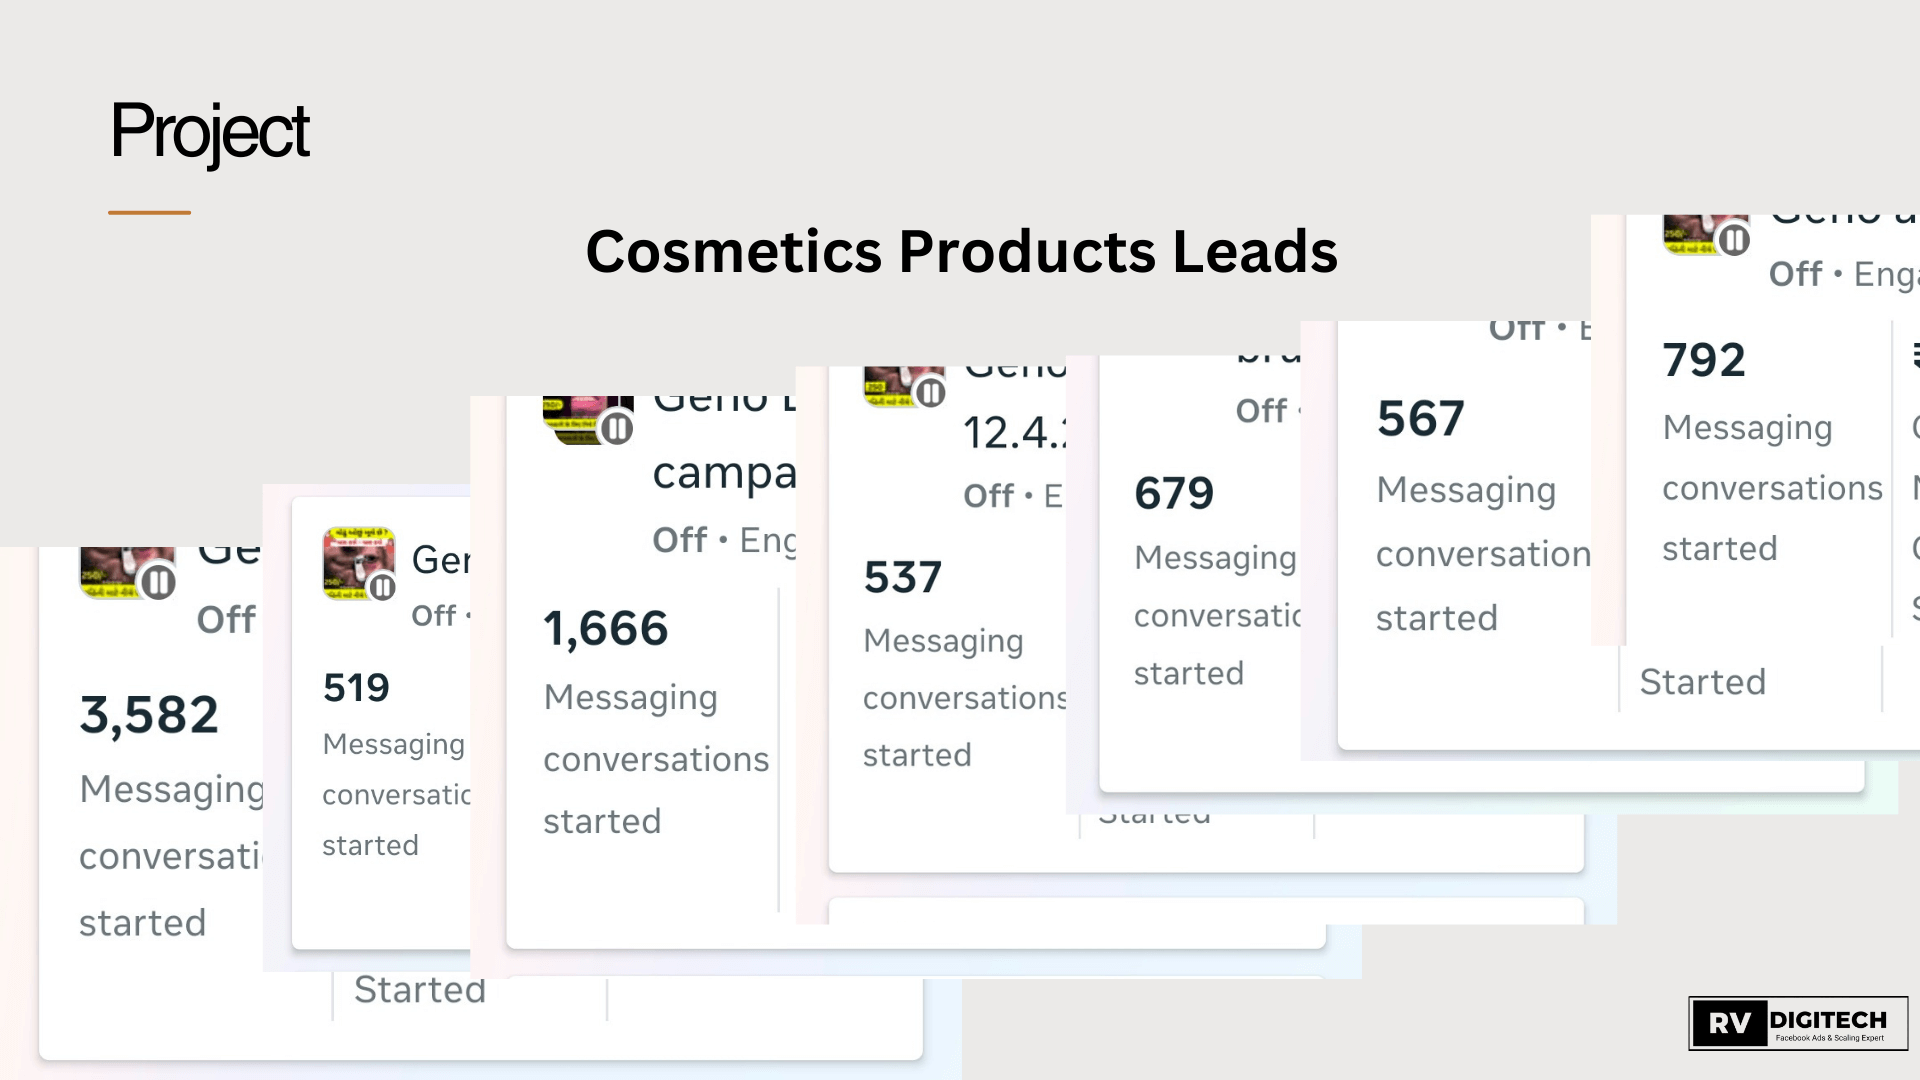Viewport: 1920px width, 1080px height.
Task: Click the RV Digitech logo
Action: tap(1797, 1023)
